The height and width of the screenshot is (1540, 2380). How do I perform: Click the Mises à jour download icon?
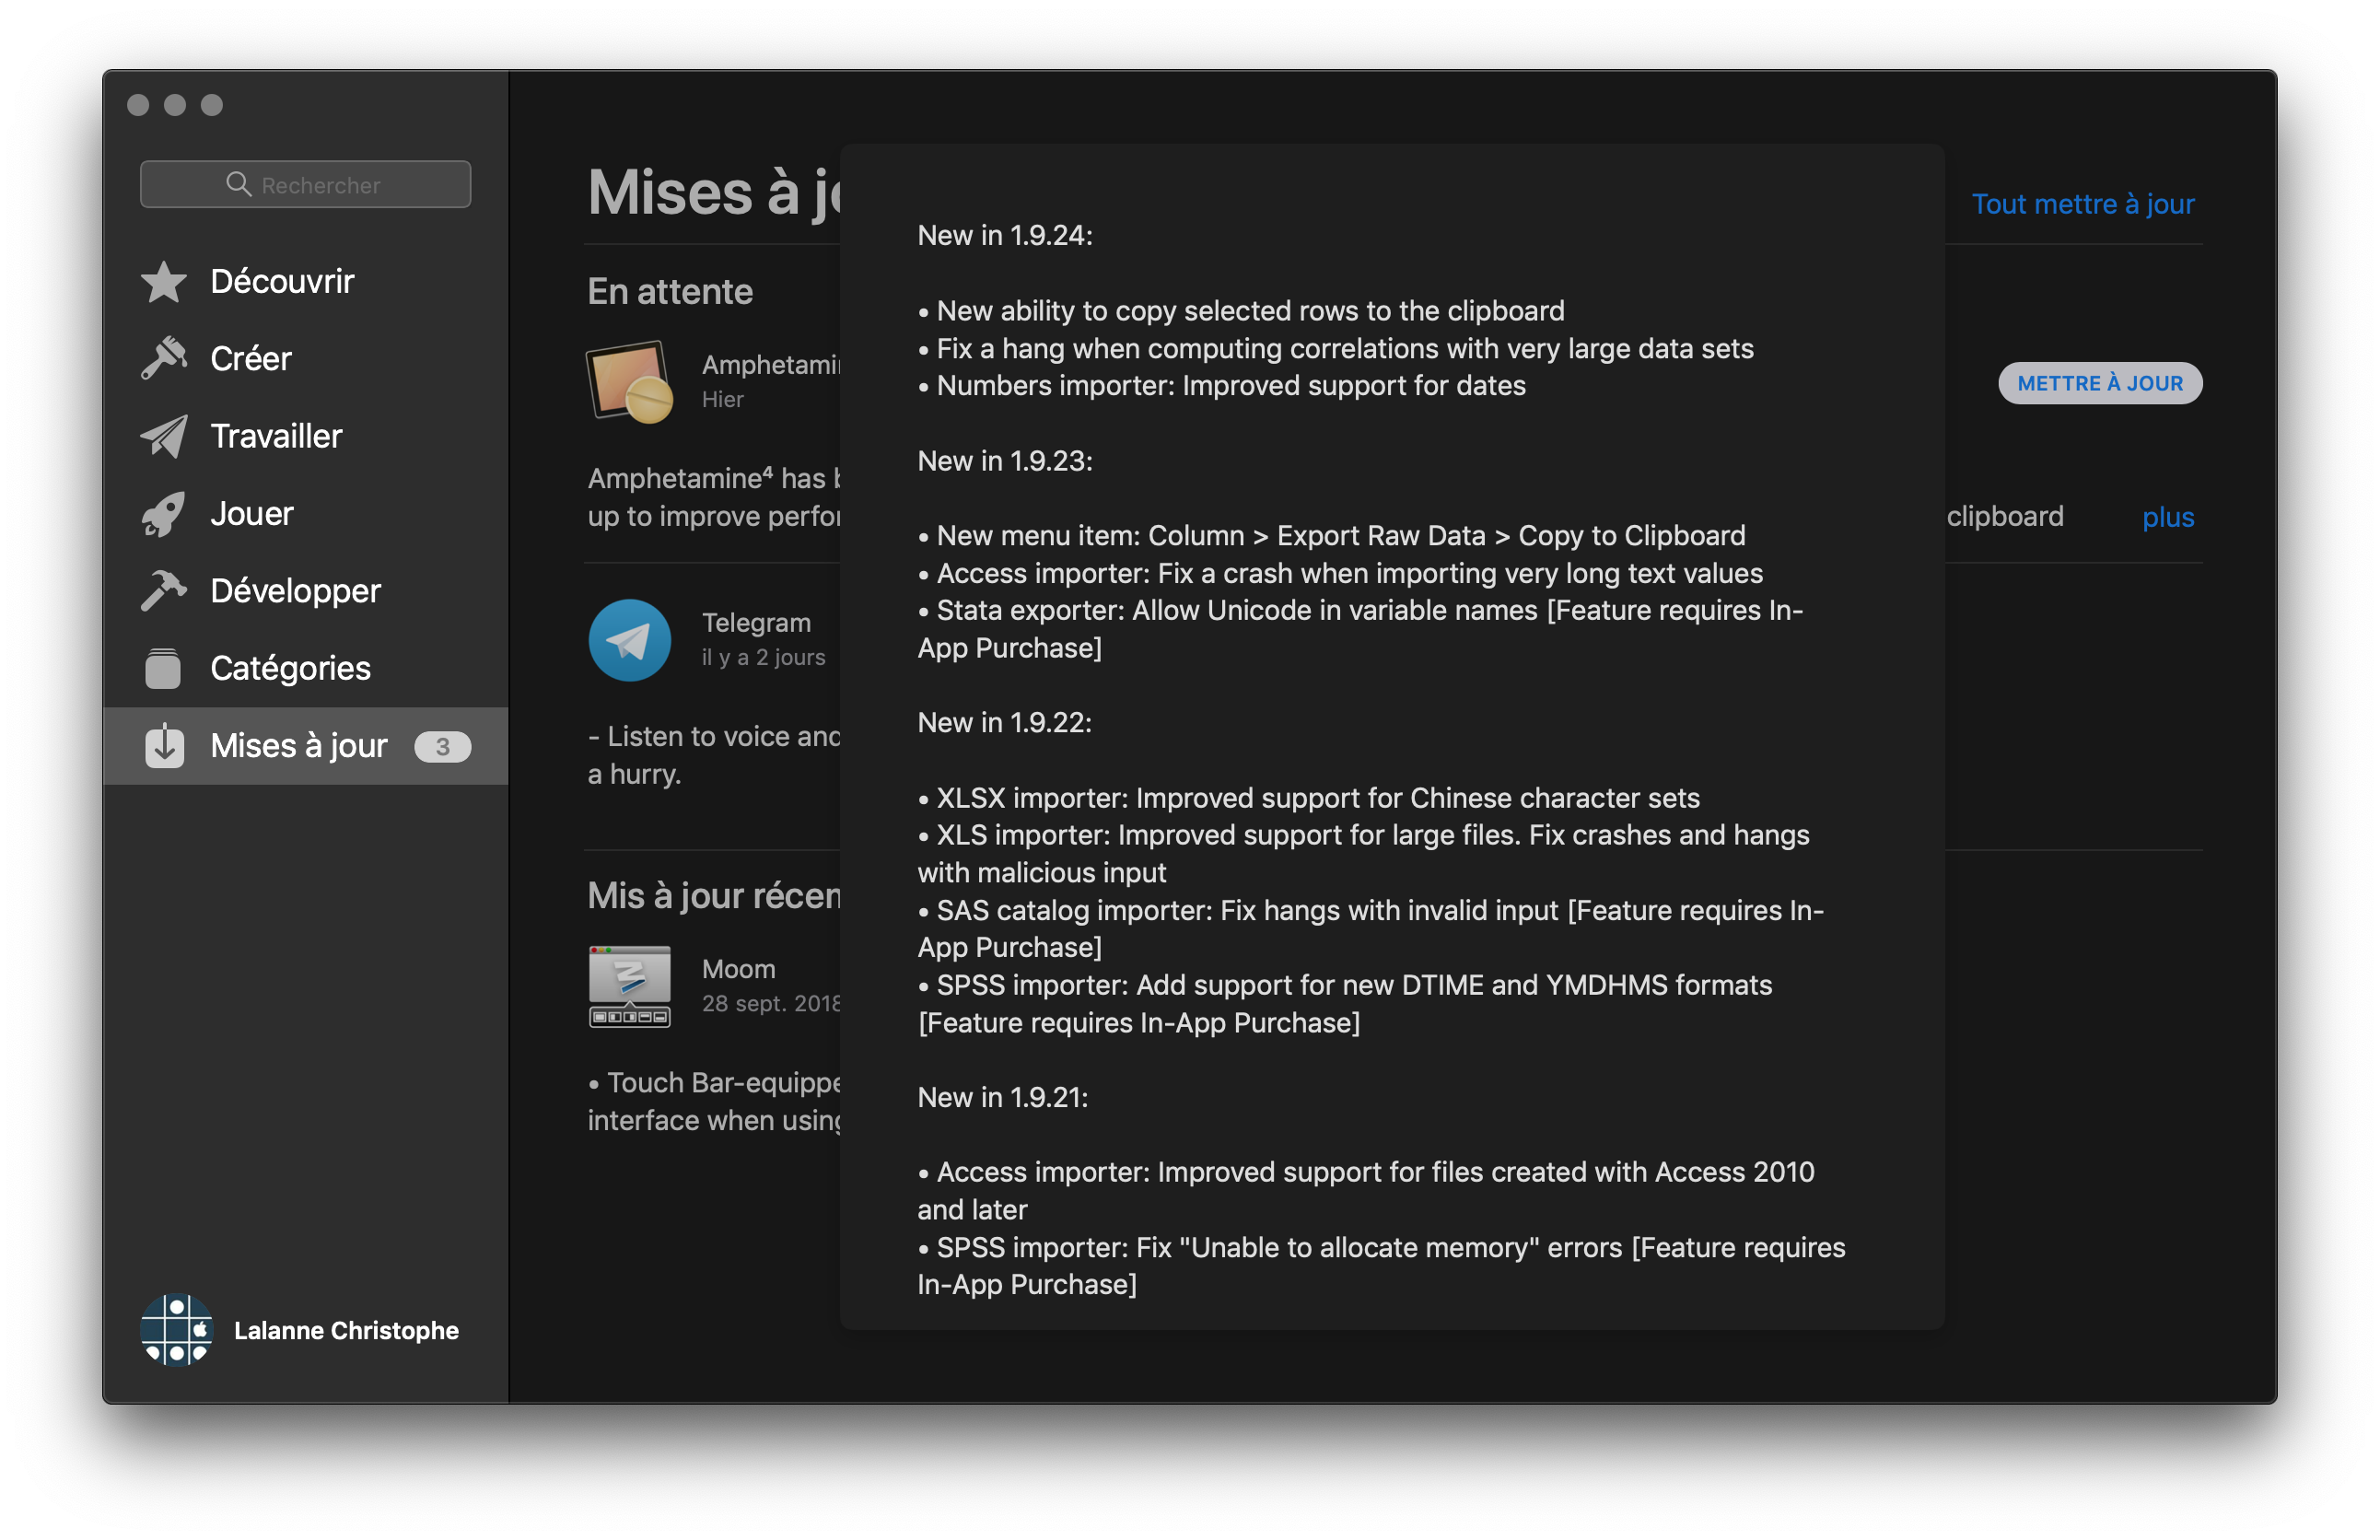click(164, 746)
